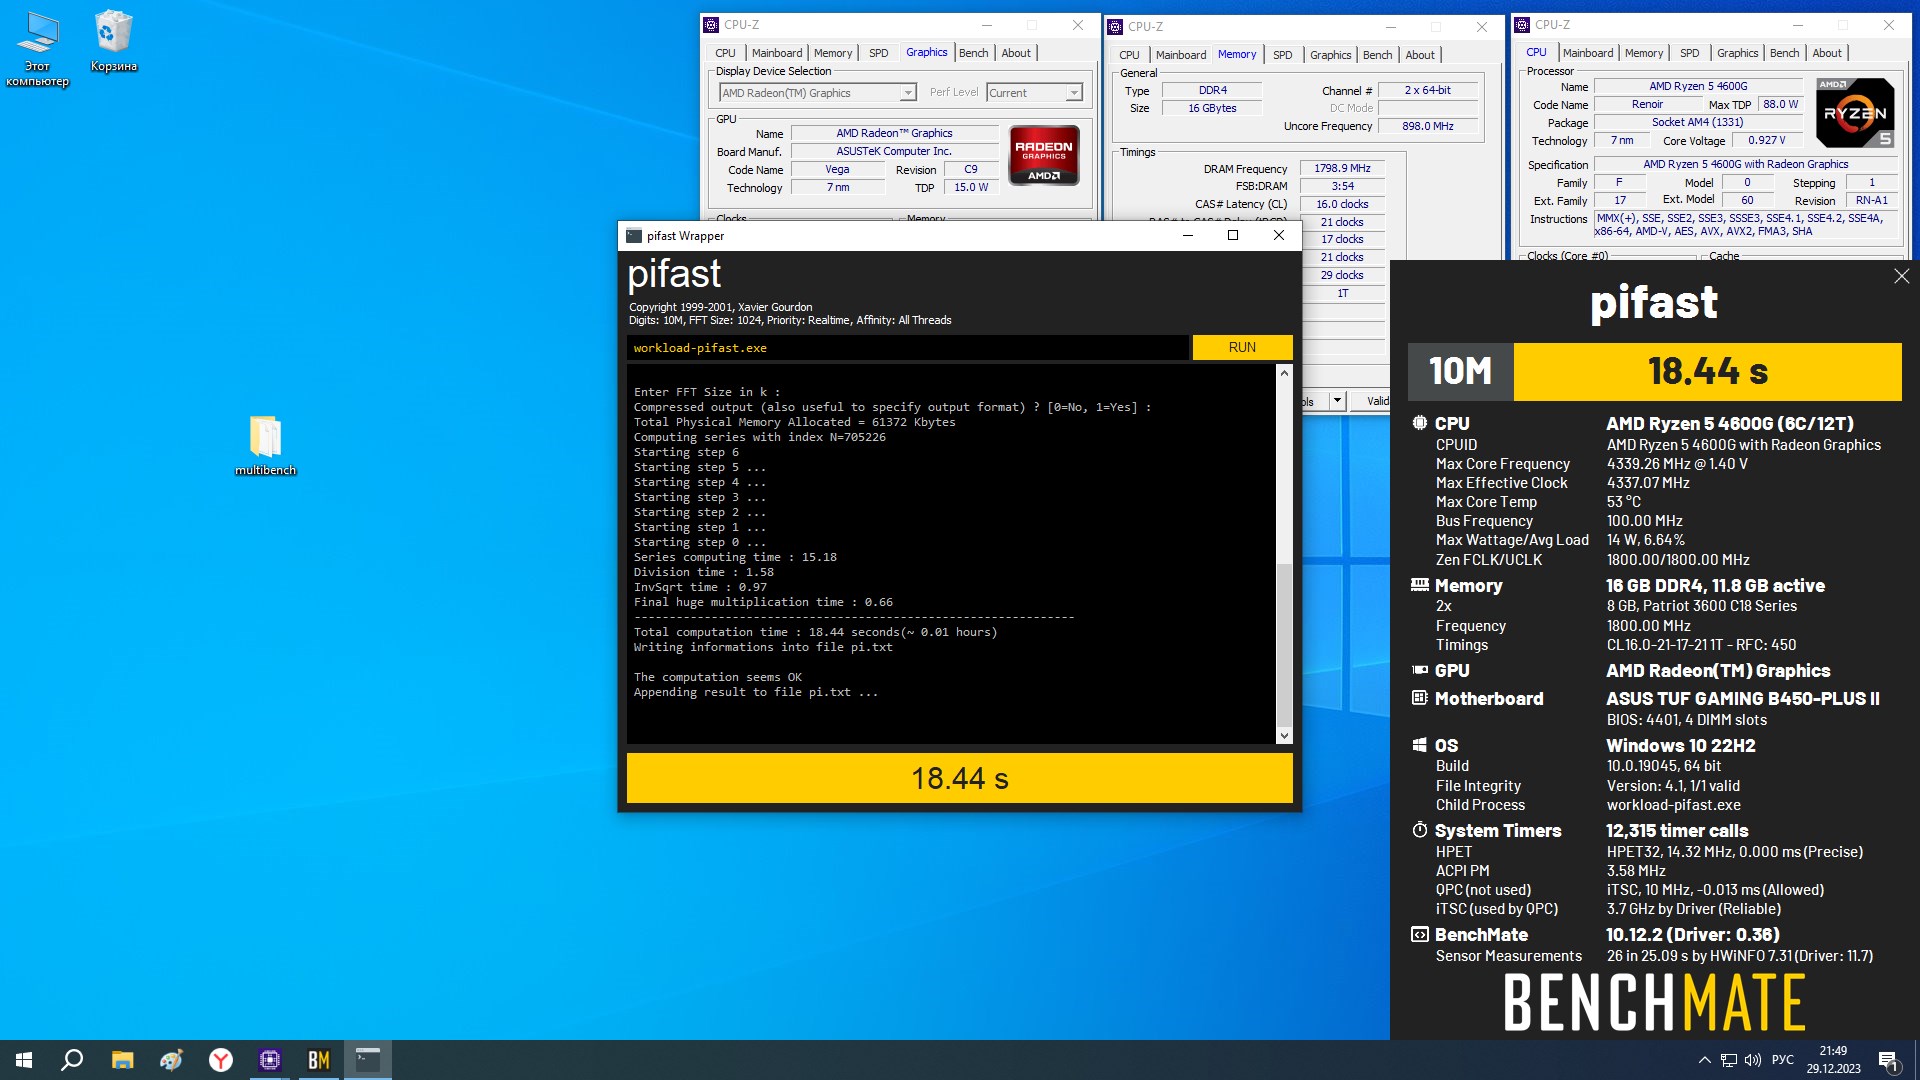Open Graphics tab in Memory CPU-Z window
Viewport: 1920px width, 1080px height.
[1330, 55]
